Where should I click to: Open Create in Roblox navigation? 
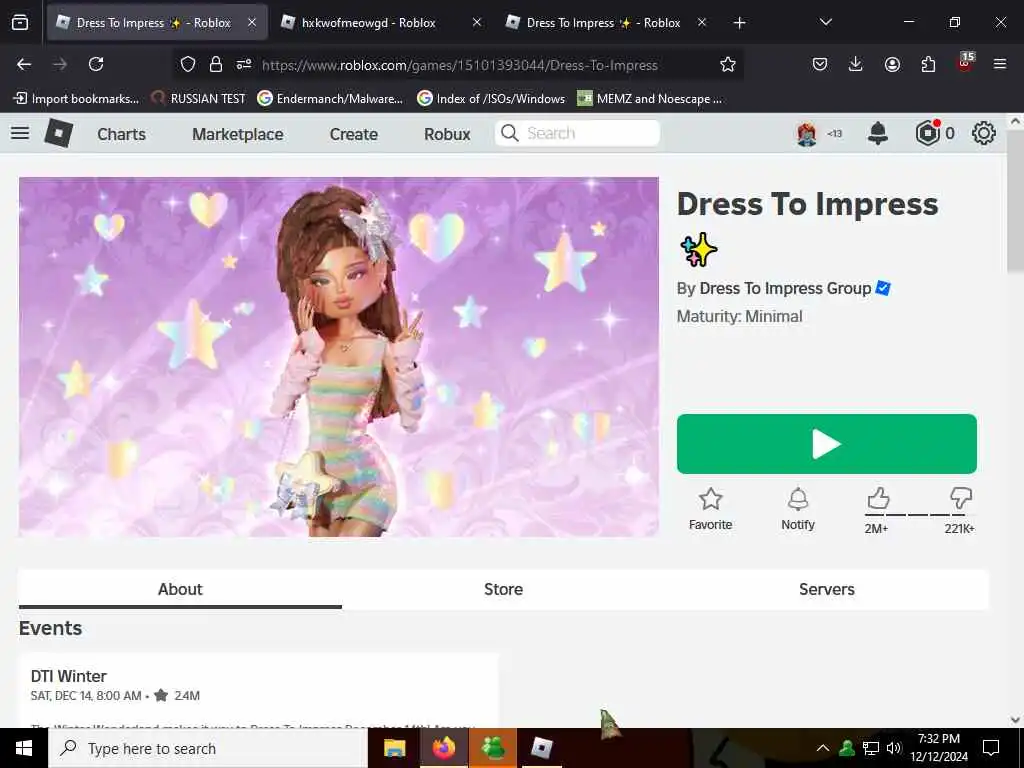click(x=354, y=134)
